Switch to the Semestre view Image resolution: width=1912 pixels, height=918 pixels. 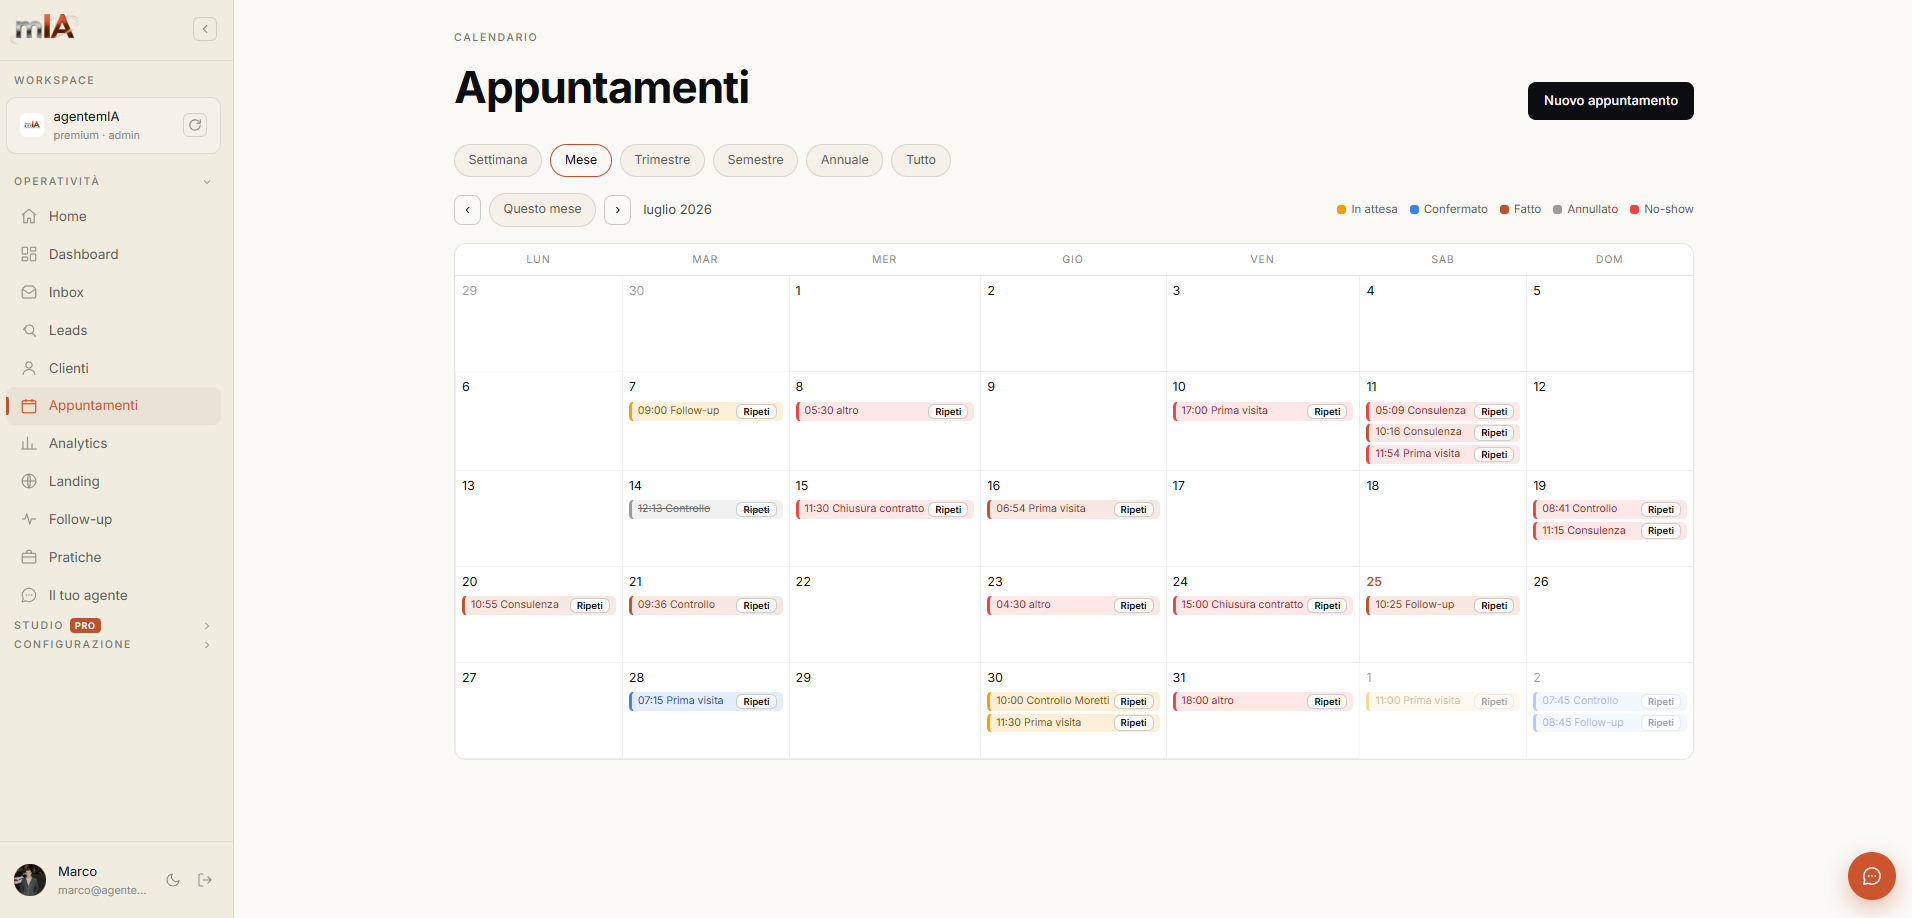pos(755,160)
